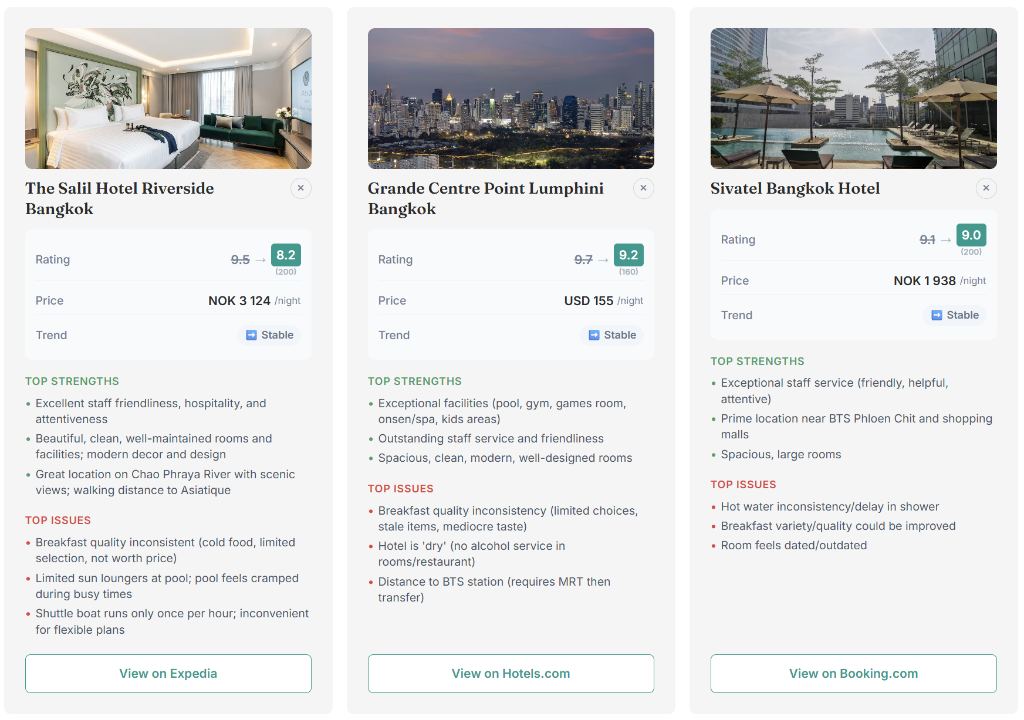
Task: Select the 9.2 rating badge for Grande Centre Point
Action: pos(628,254)
